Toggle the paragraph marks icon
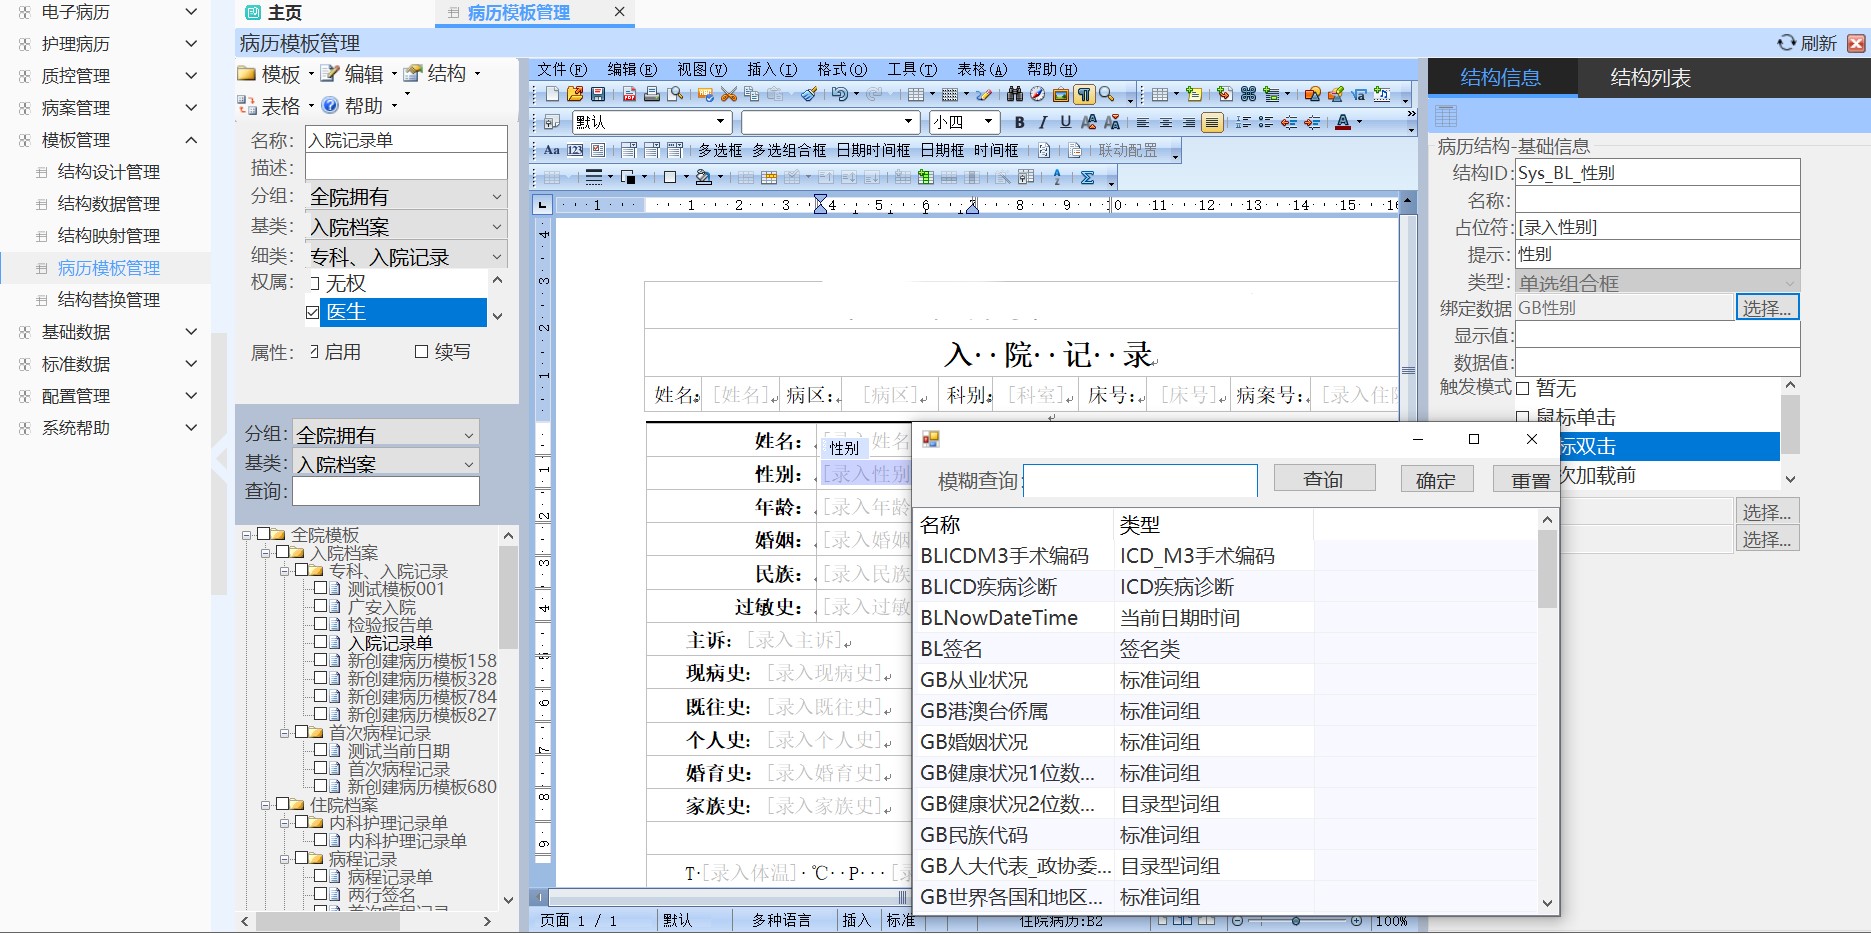The height and width of the screenshot is (934, 1871). (x=1084, y=94)
